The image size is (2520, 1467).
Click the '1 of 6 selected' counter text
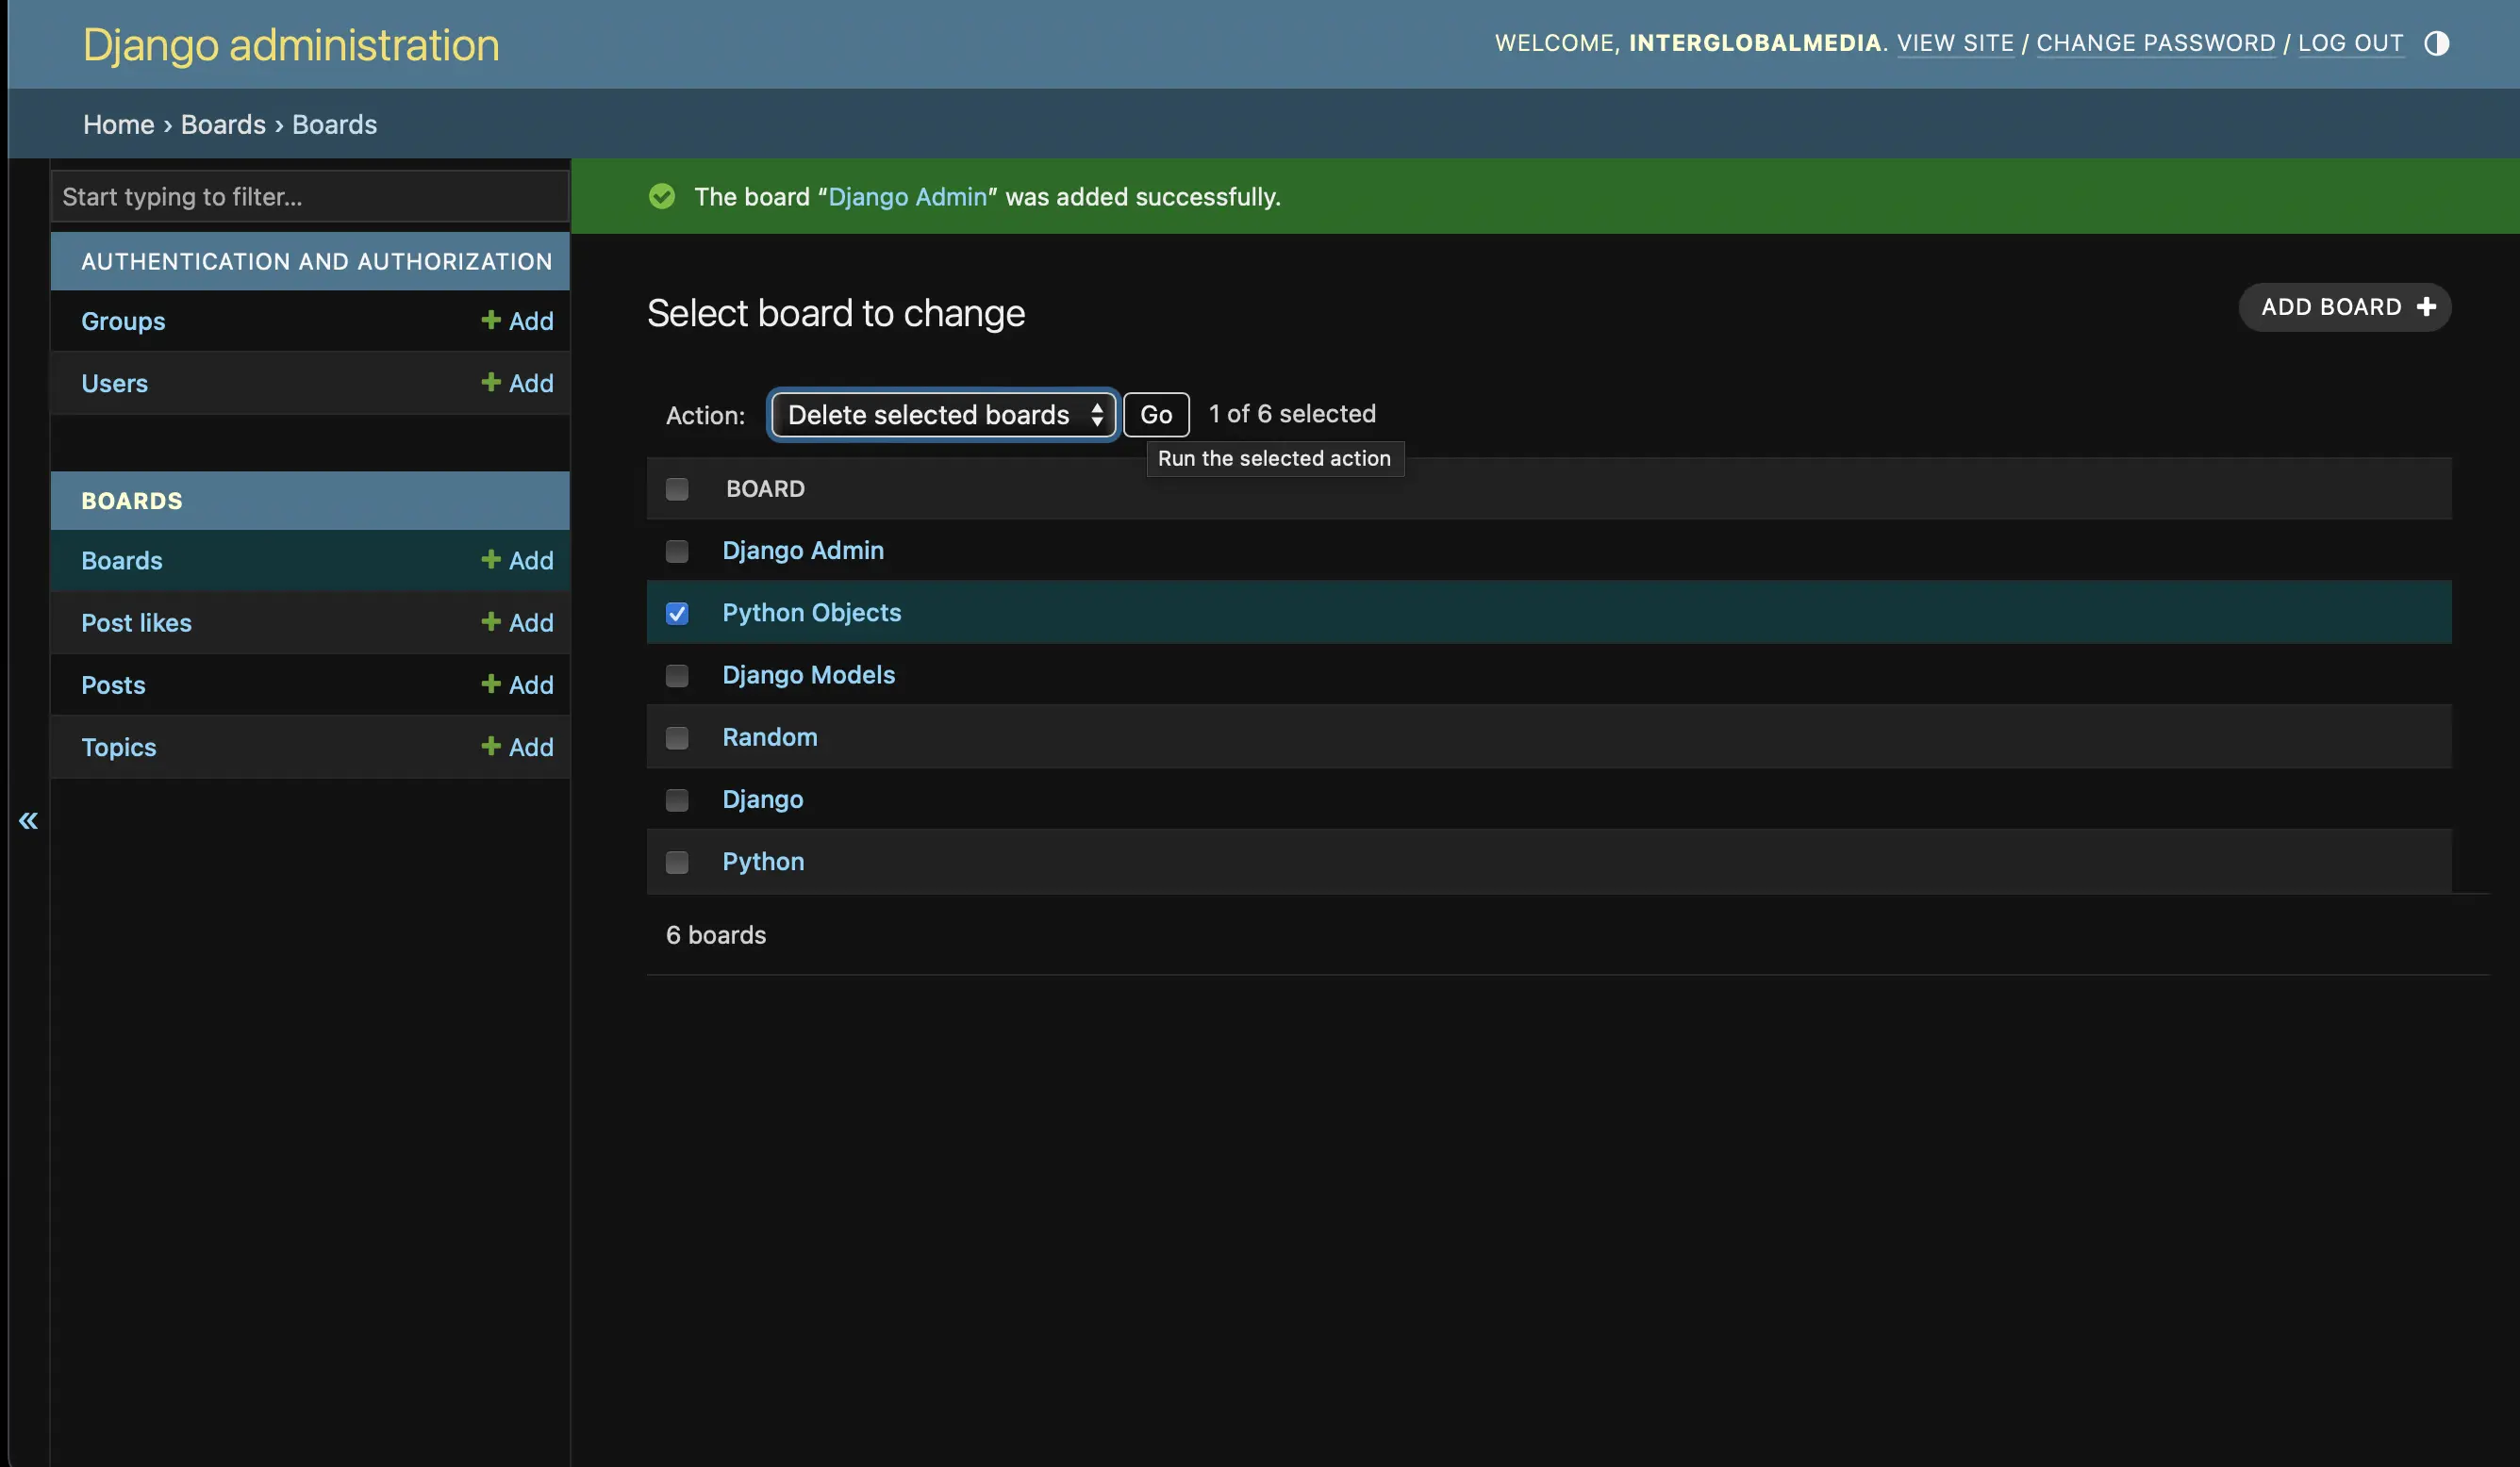[x=1292, y=413]
